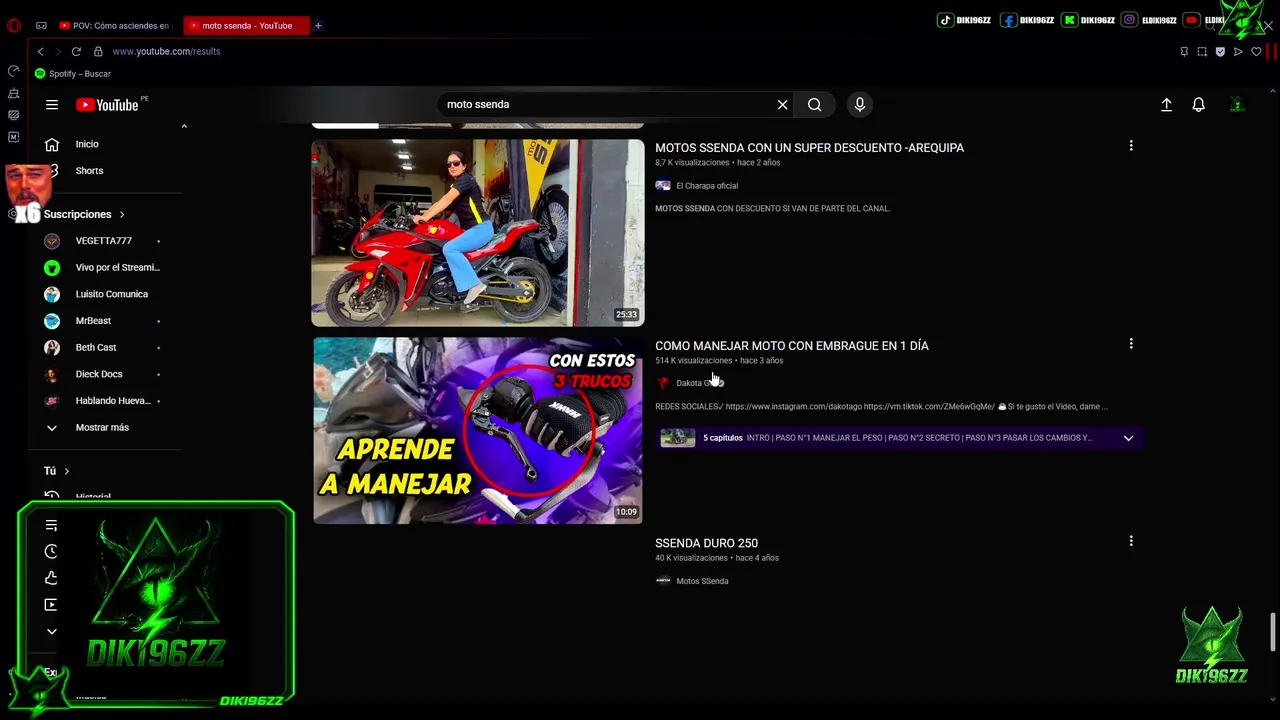Open options menu for SSENDA DURO 250 video
The height and width of the screenshot is (720, 1280).
(x=1131, y=541)
